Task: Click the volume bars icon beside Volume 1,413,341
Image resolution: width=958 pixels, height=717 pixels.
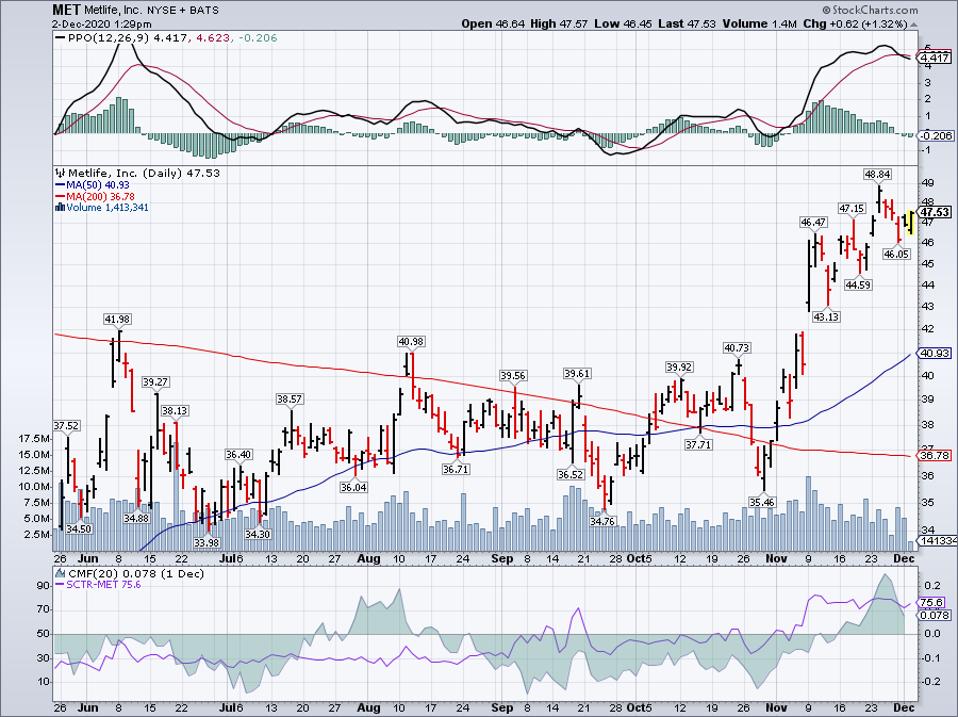Action: click(x=60, y=208)
